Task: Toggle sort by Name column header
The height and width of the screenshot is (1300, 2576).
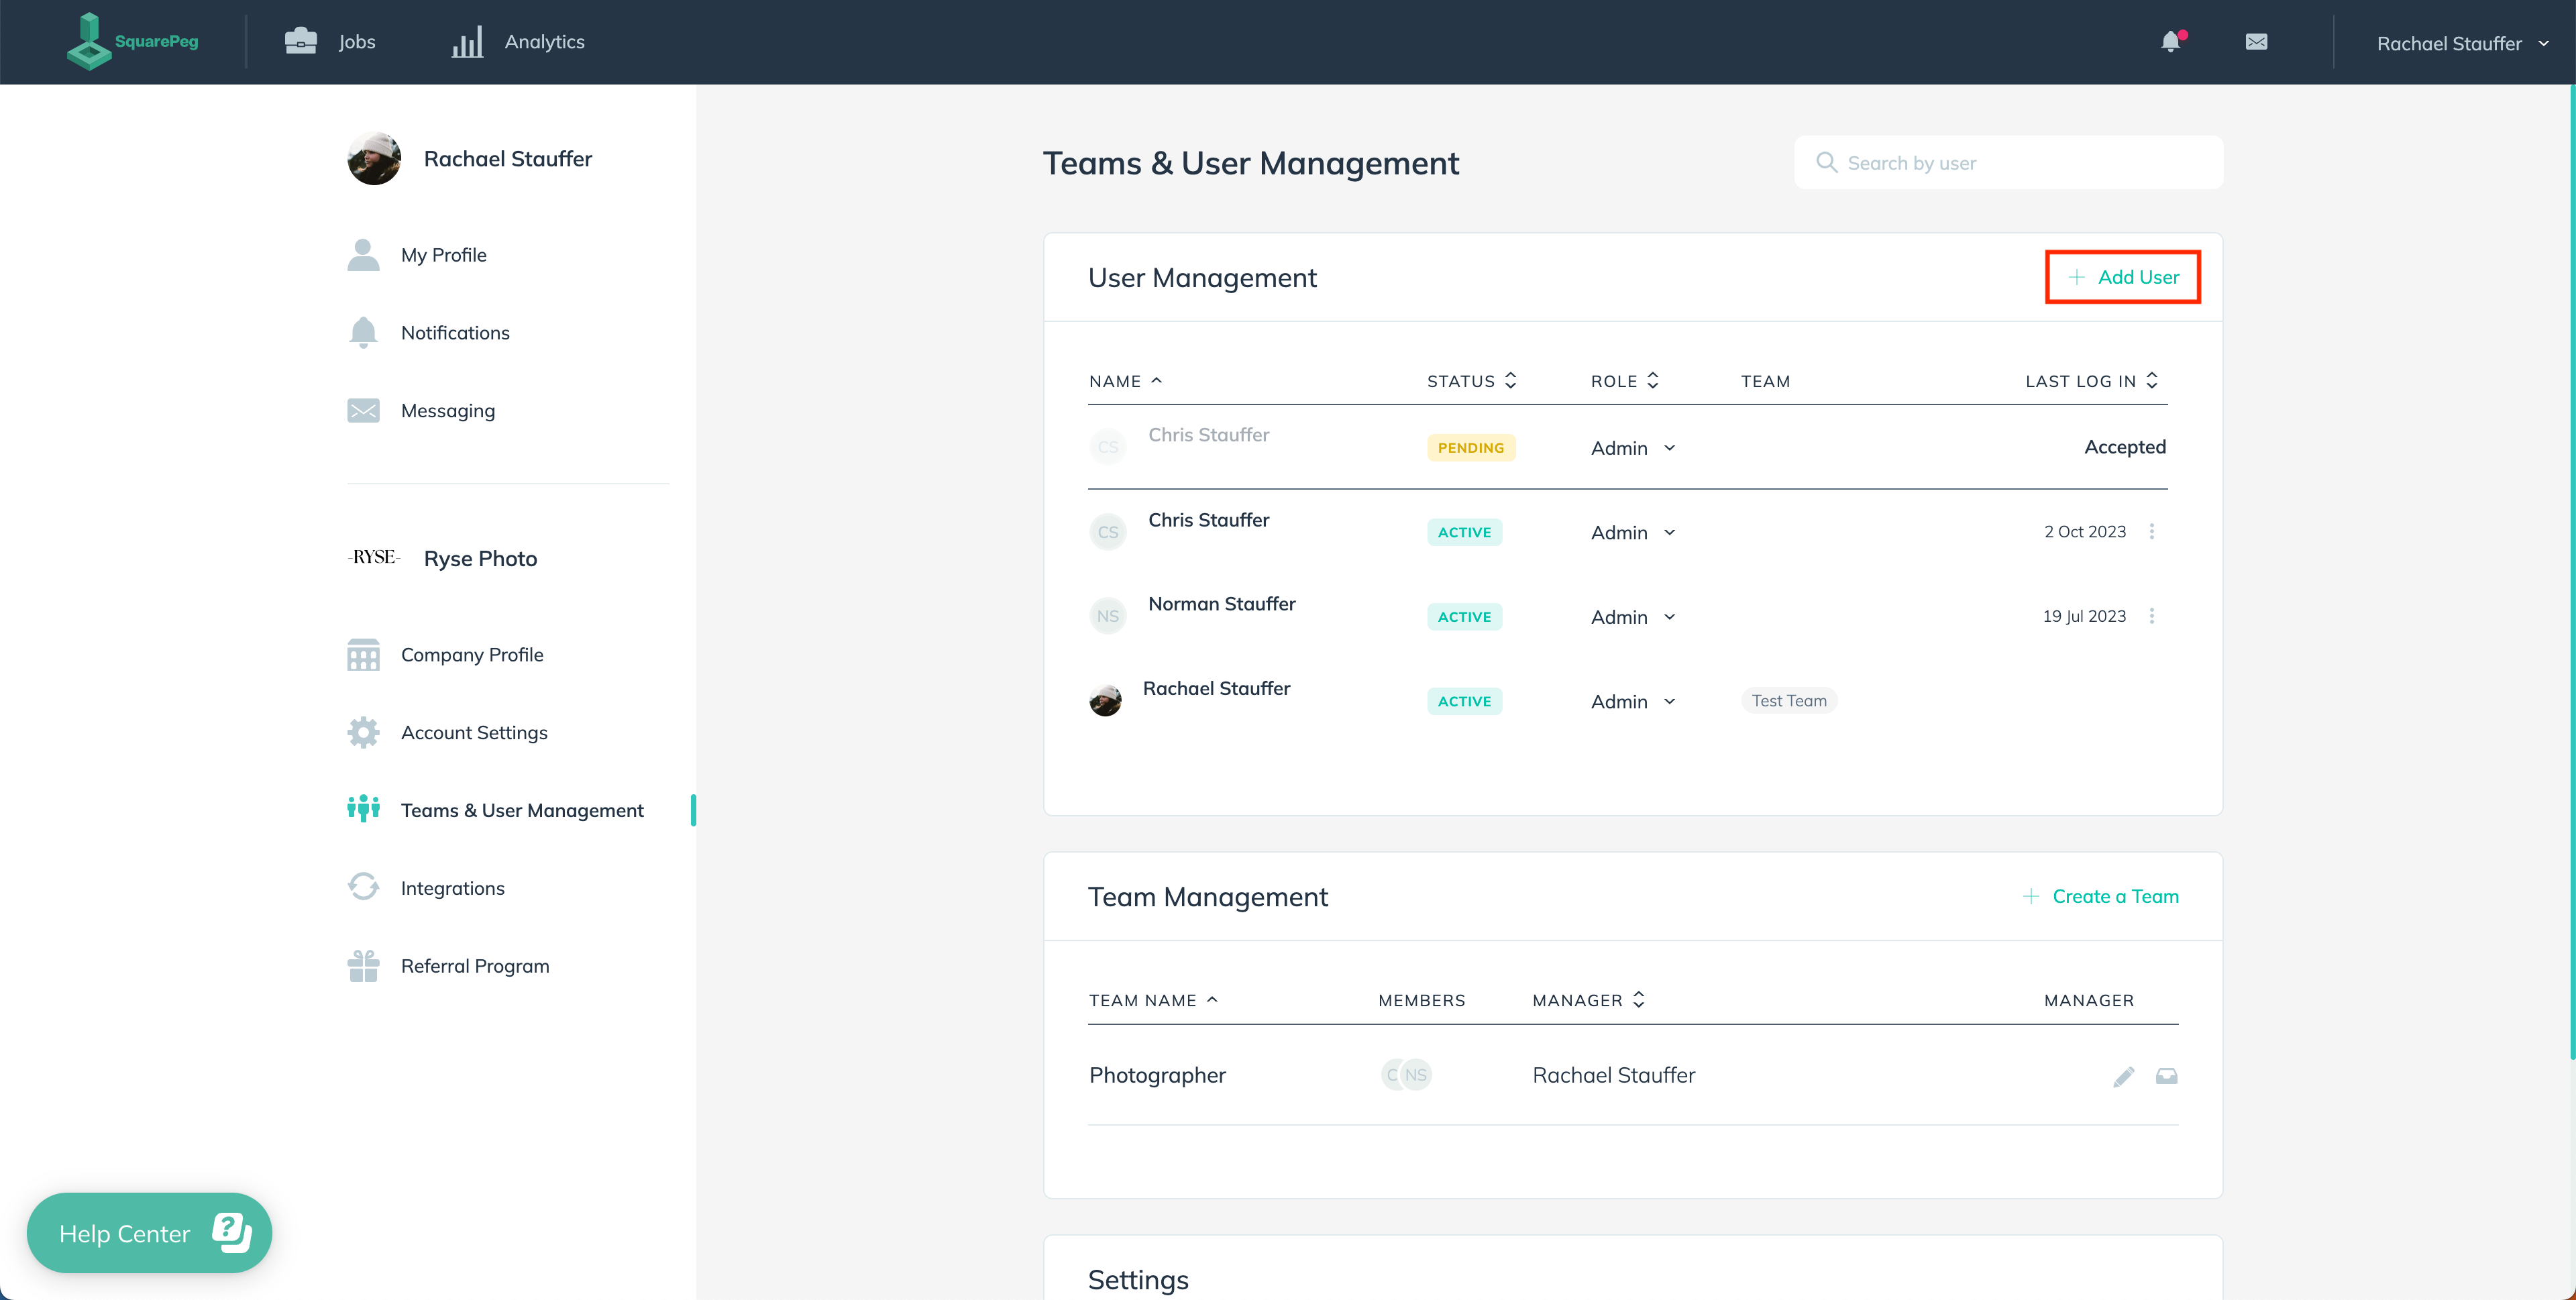Action: (x=1126, y=380)
